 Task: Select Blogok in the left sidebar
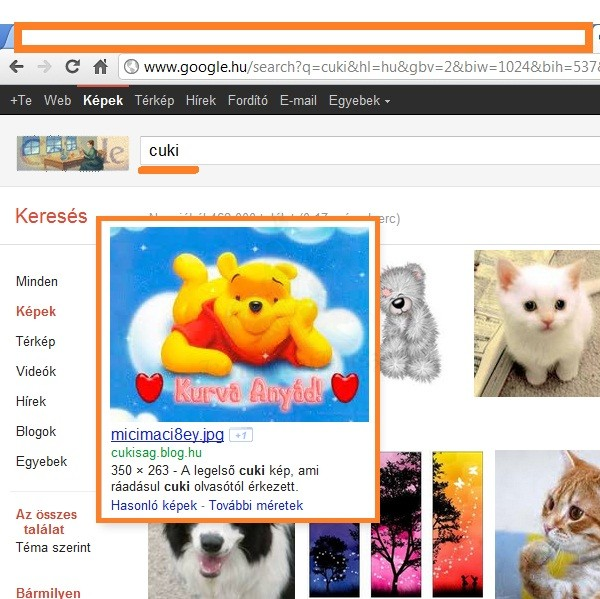point(36,431)
